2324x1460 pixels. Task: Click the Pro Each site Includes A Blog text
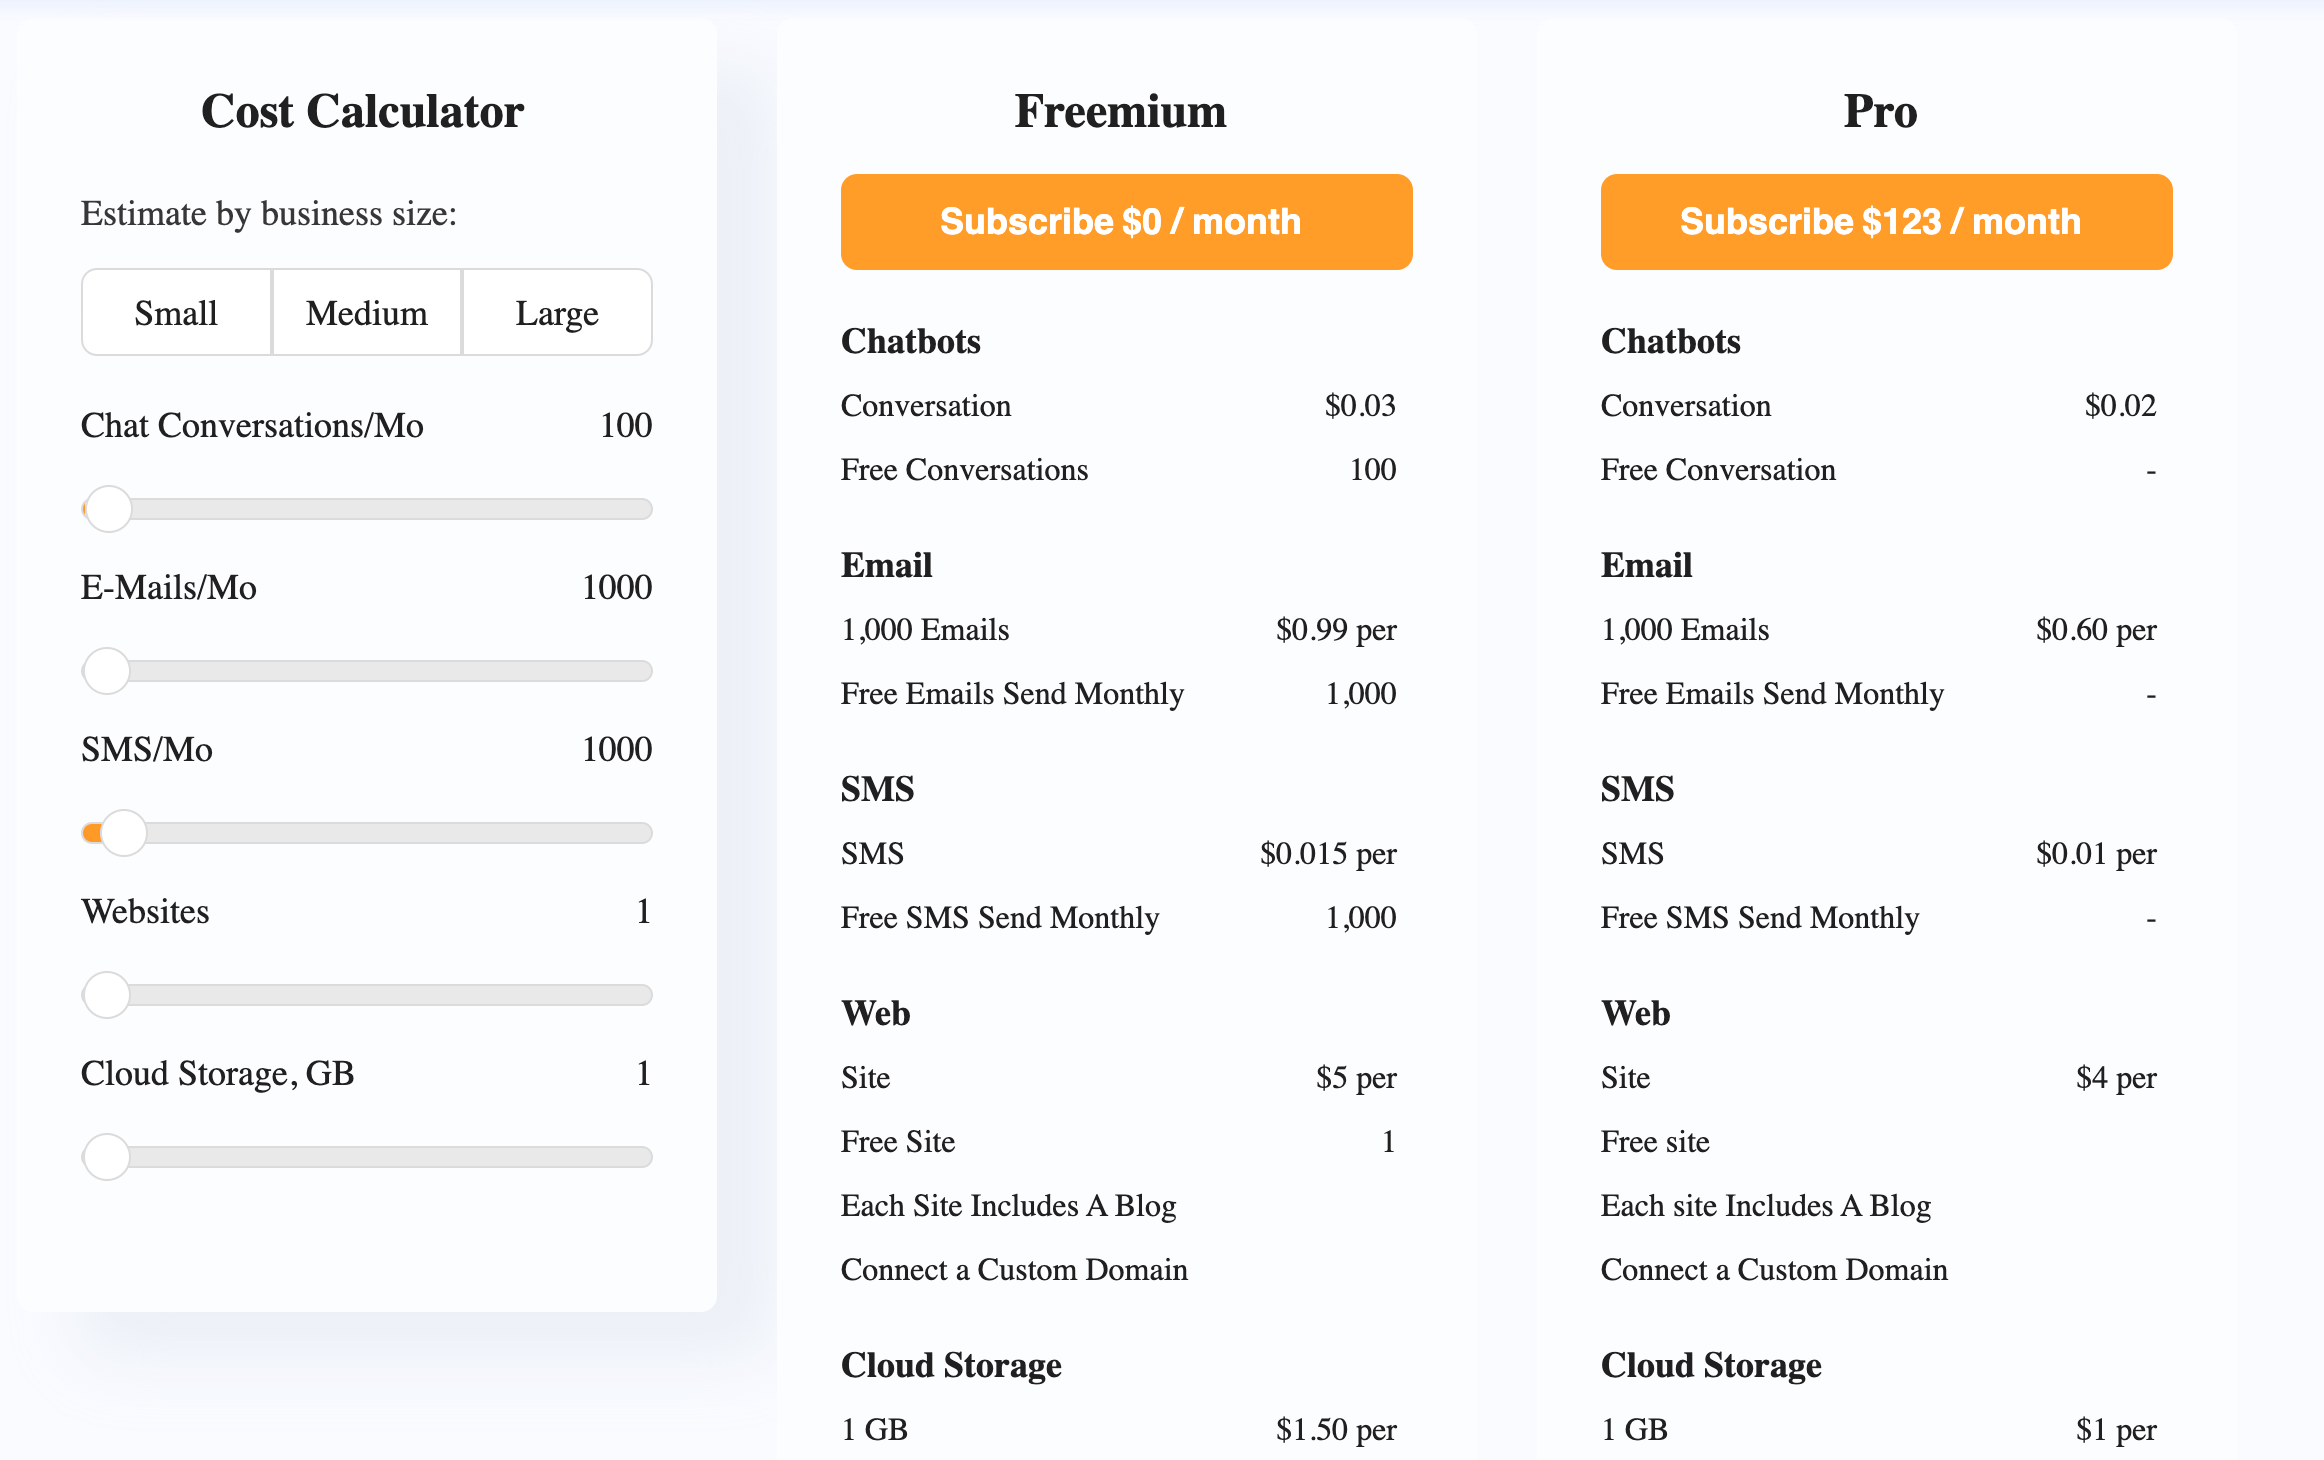(1766, 1205)
